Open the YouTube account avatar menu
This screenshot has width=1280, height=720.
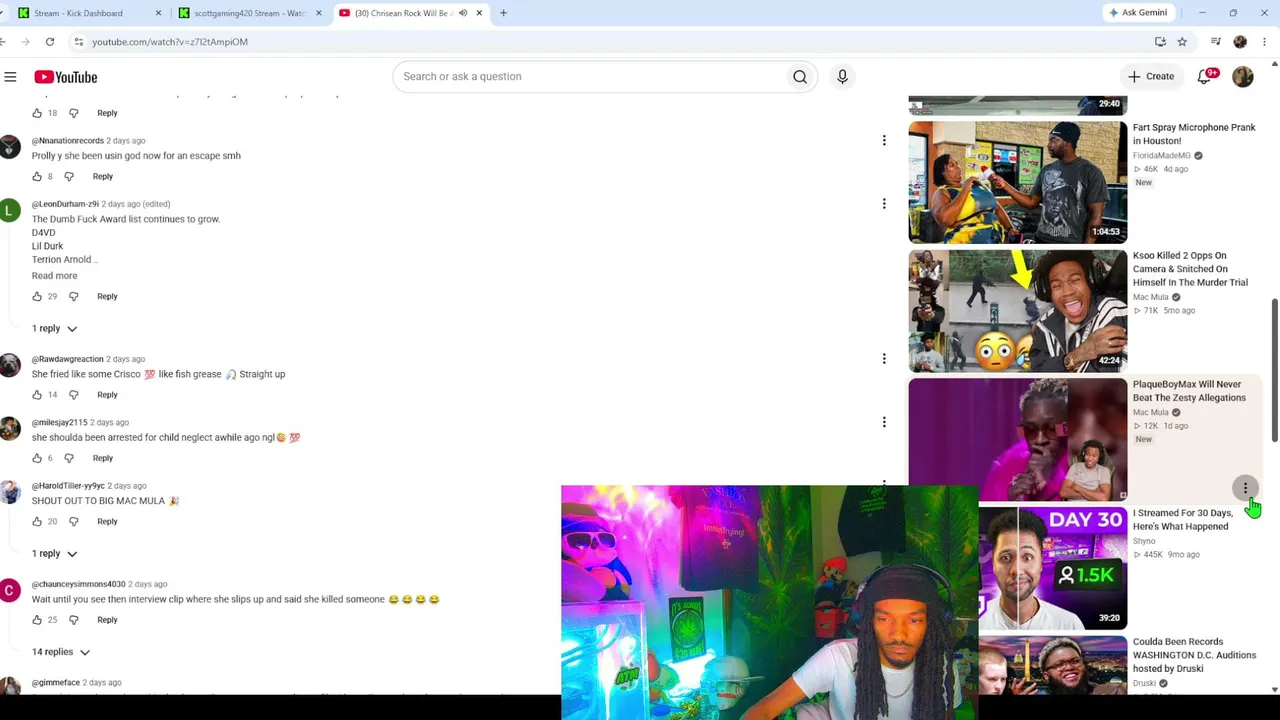(1243, 77)
